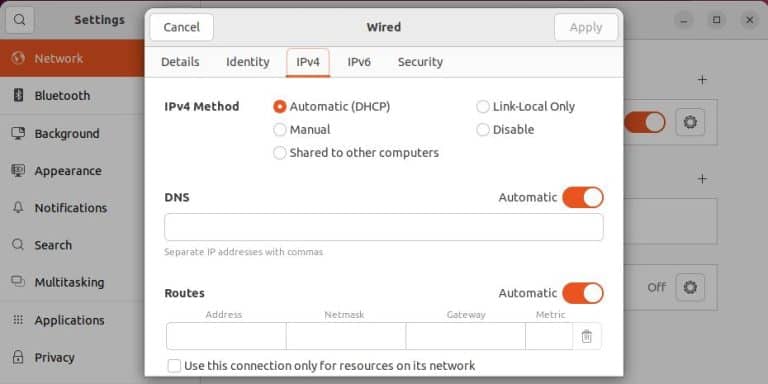The width and height of the screenshot is (768, 384).
Task: Add a connection with the top plus icon
Action: [702, 80]
